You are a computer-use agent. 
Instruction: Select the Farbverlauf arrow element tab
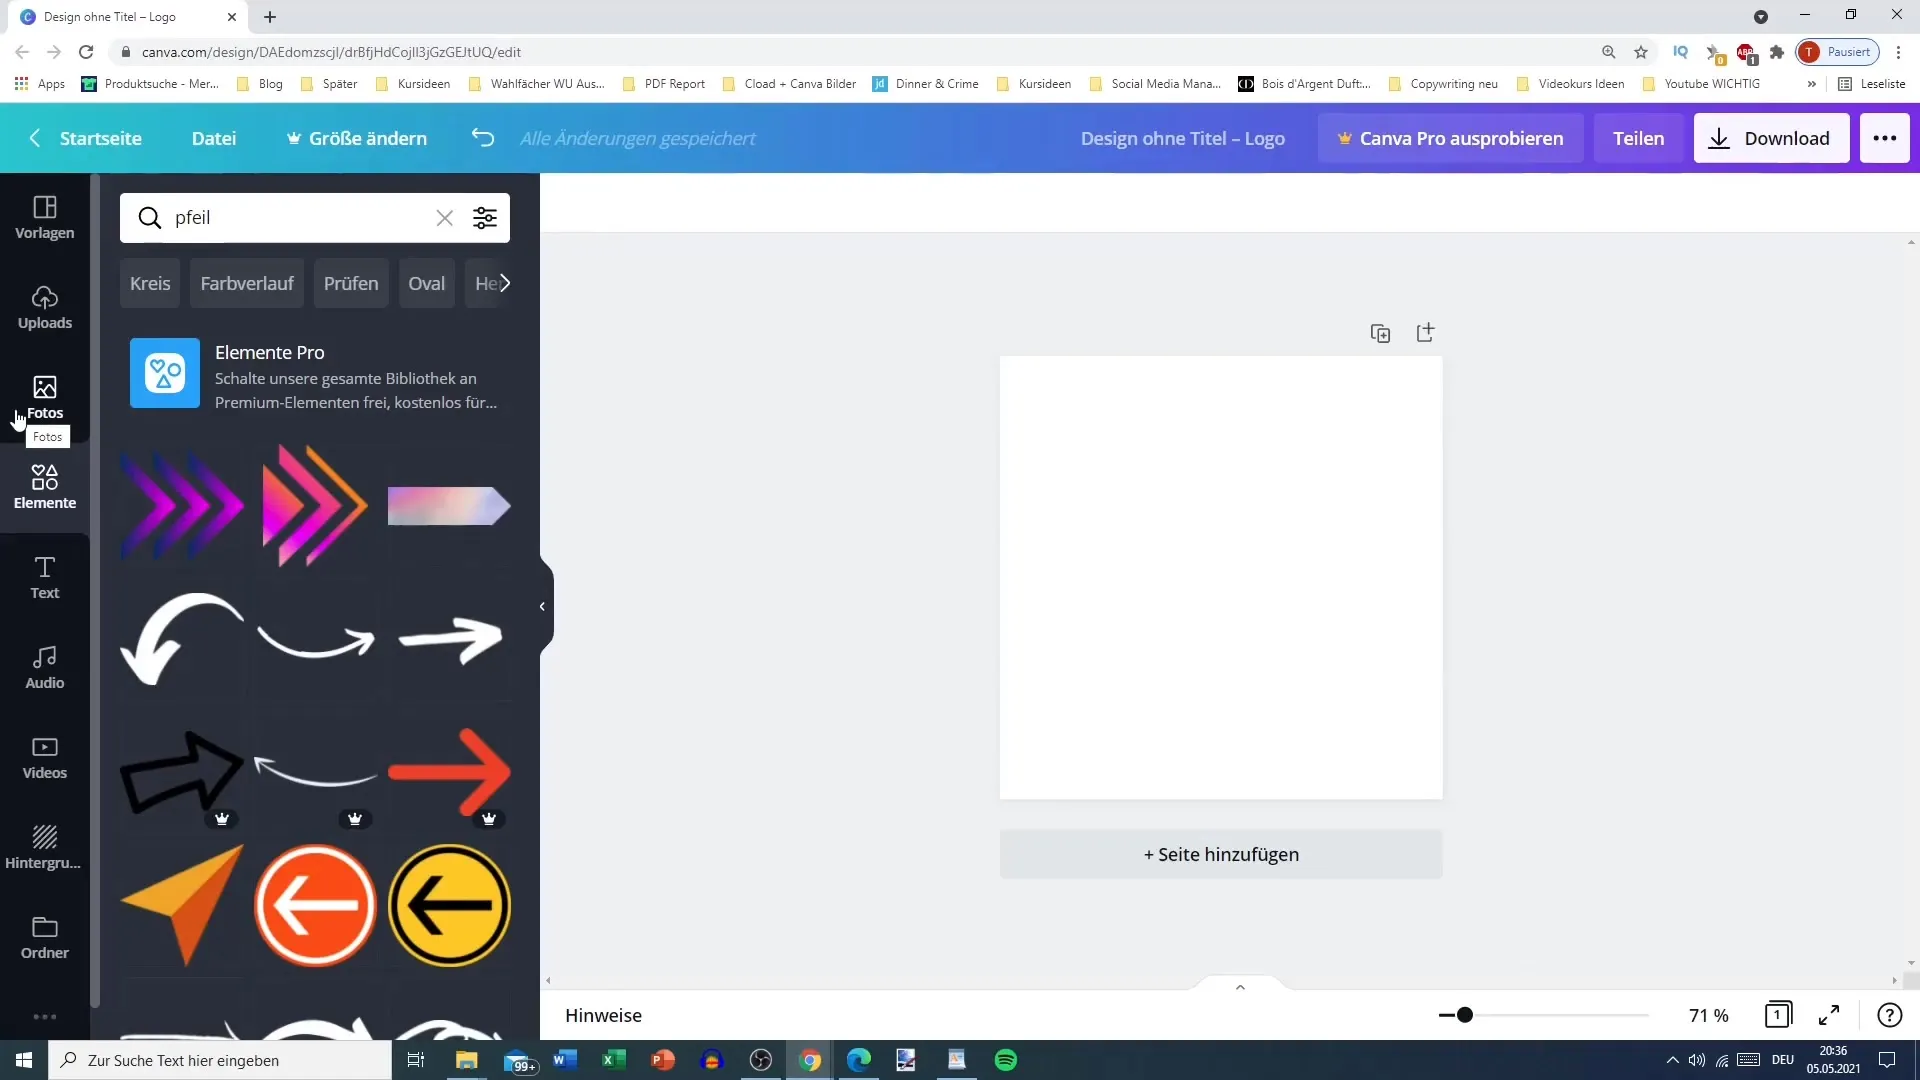tap(248, 282)
